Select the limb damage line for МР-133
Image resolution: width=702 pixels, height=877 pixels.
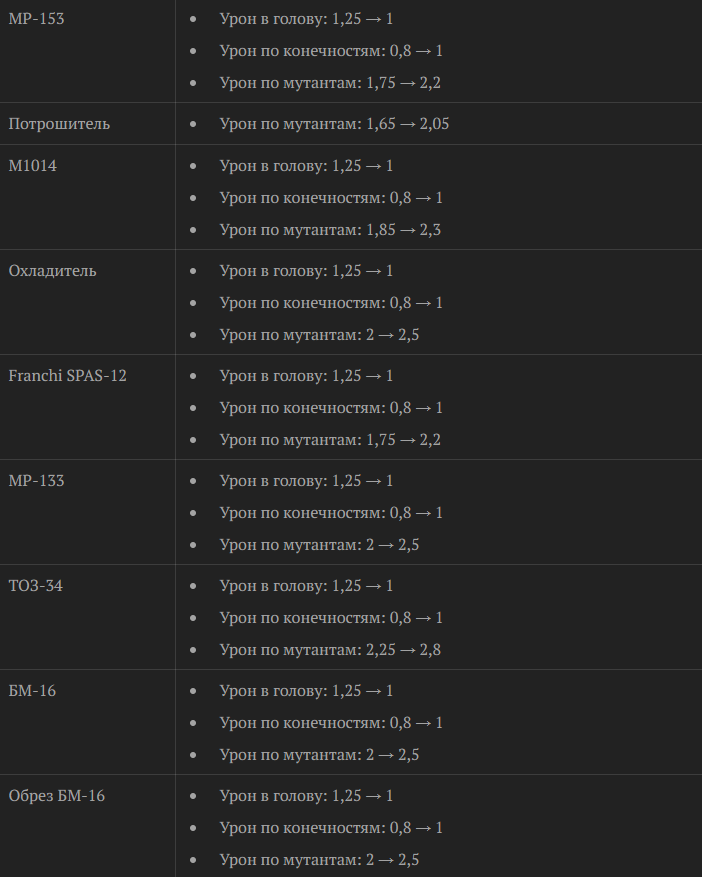pyautogui.click(x=331, y=513)
